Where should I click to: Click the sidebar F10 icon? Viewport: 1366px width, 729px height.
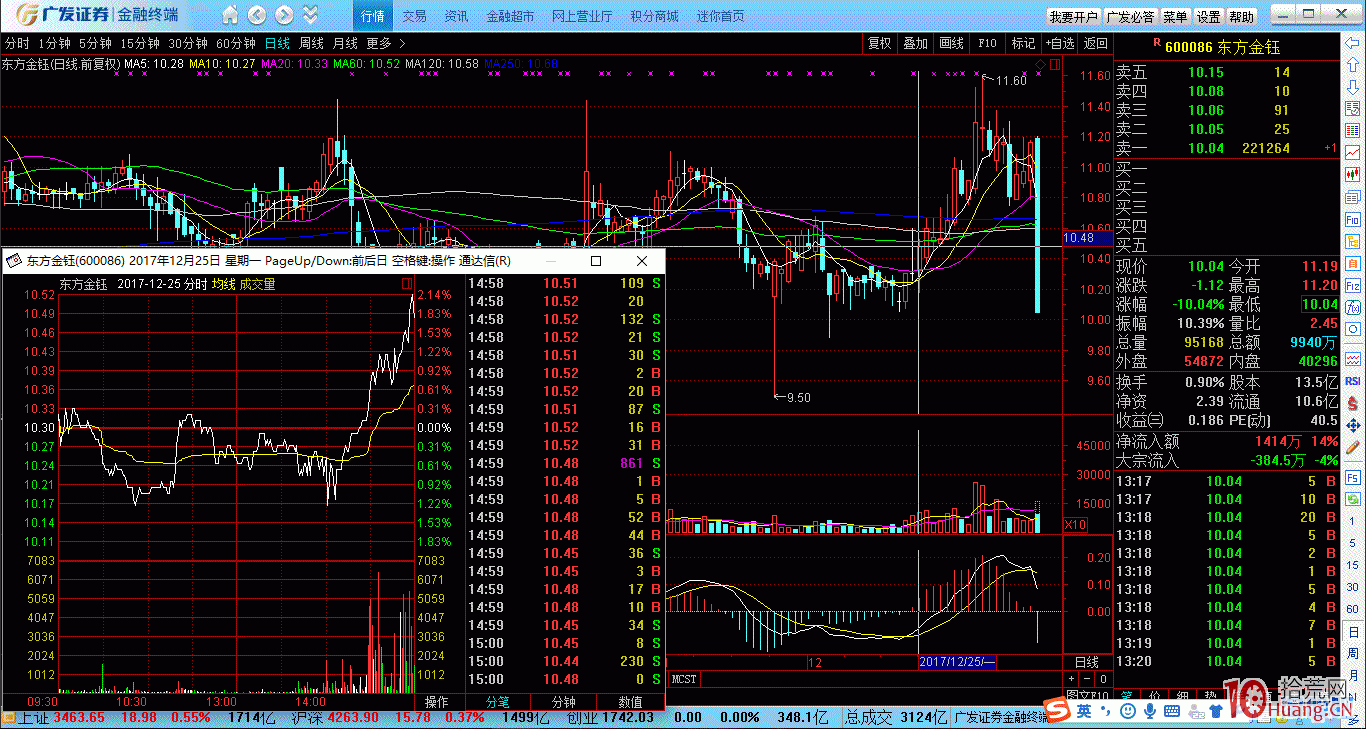tap(1352, 220)
